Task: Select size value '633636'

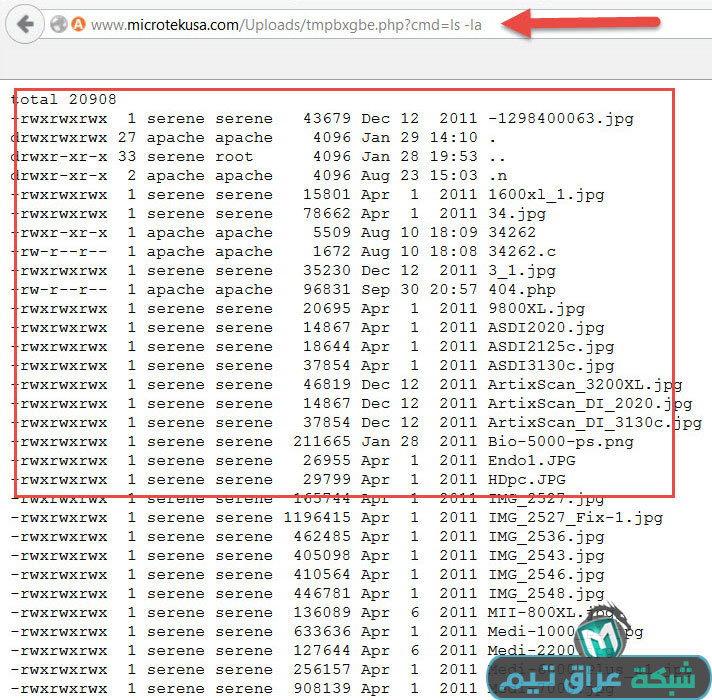Action: click(322, 631)
